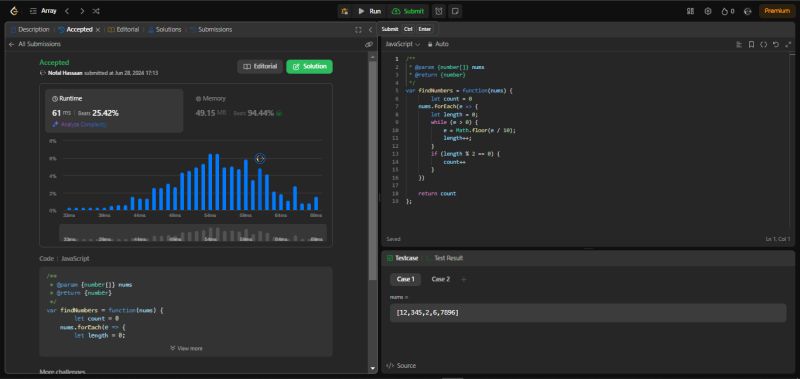Click the LeetCode logo icon
Viewport: 800px width, 379px height.
(14, 11)
